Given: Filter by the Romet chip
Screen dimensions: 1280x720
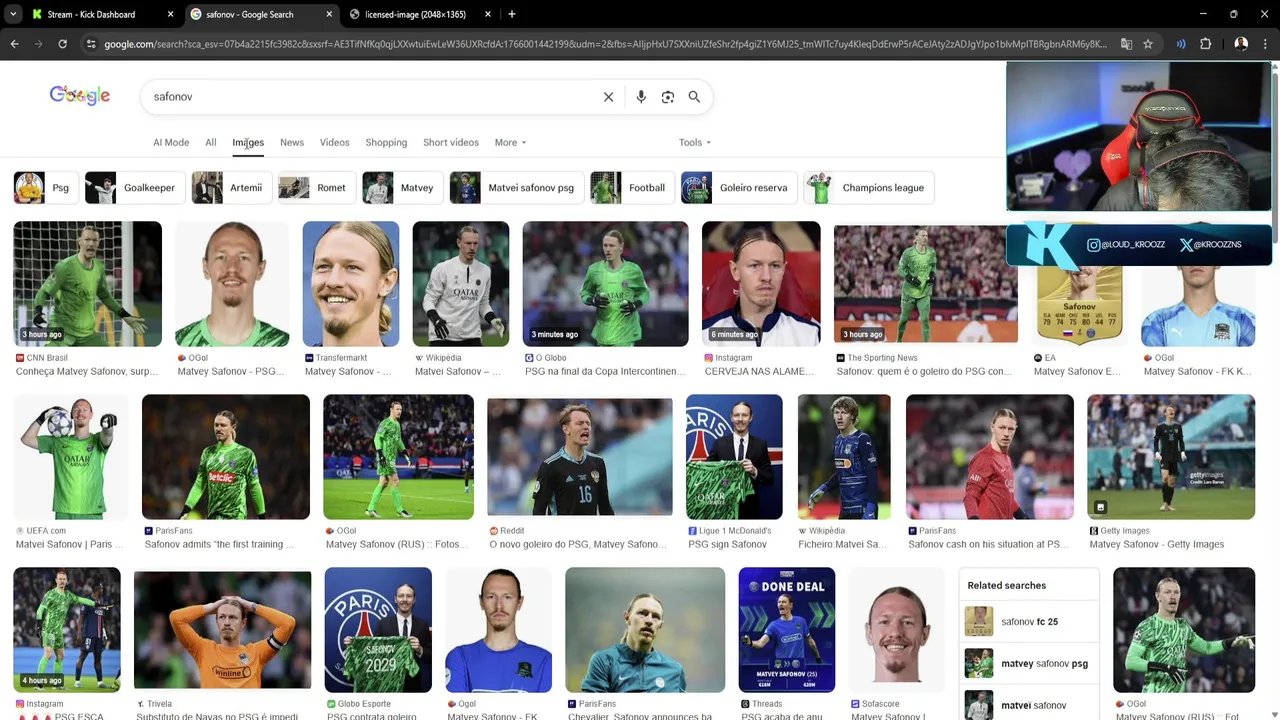Looking at the screenshot, I should click(x=317, y=188).
